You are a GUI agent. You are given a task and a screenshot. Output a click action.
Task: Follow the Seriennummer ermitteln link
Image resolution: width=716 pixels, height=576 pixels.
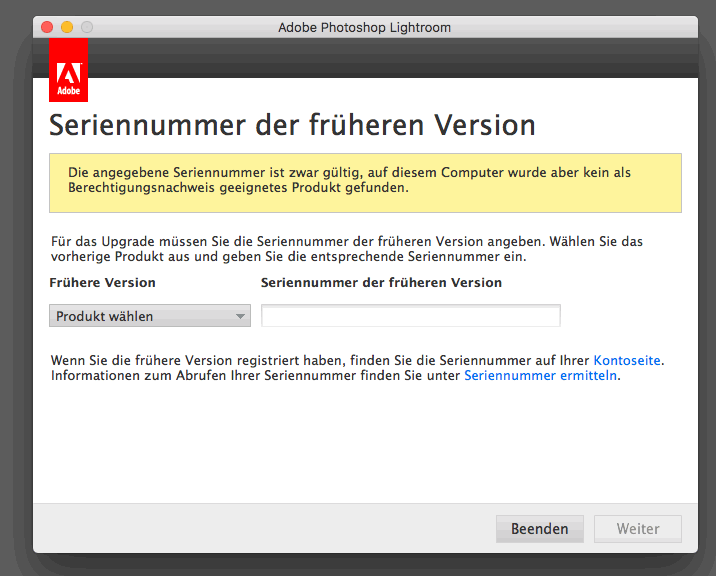coord(540,375)
